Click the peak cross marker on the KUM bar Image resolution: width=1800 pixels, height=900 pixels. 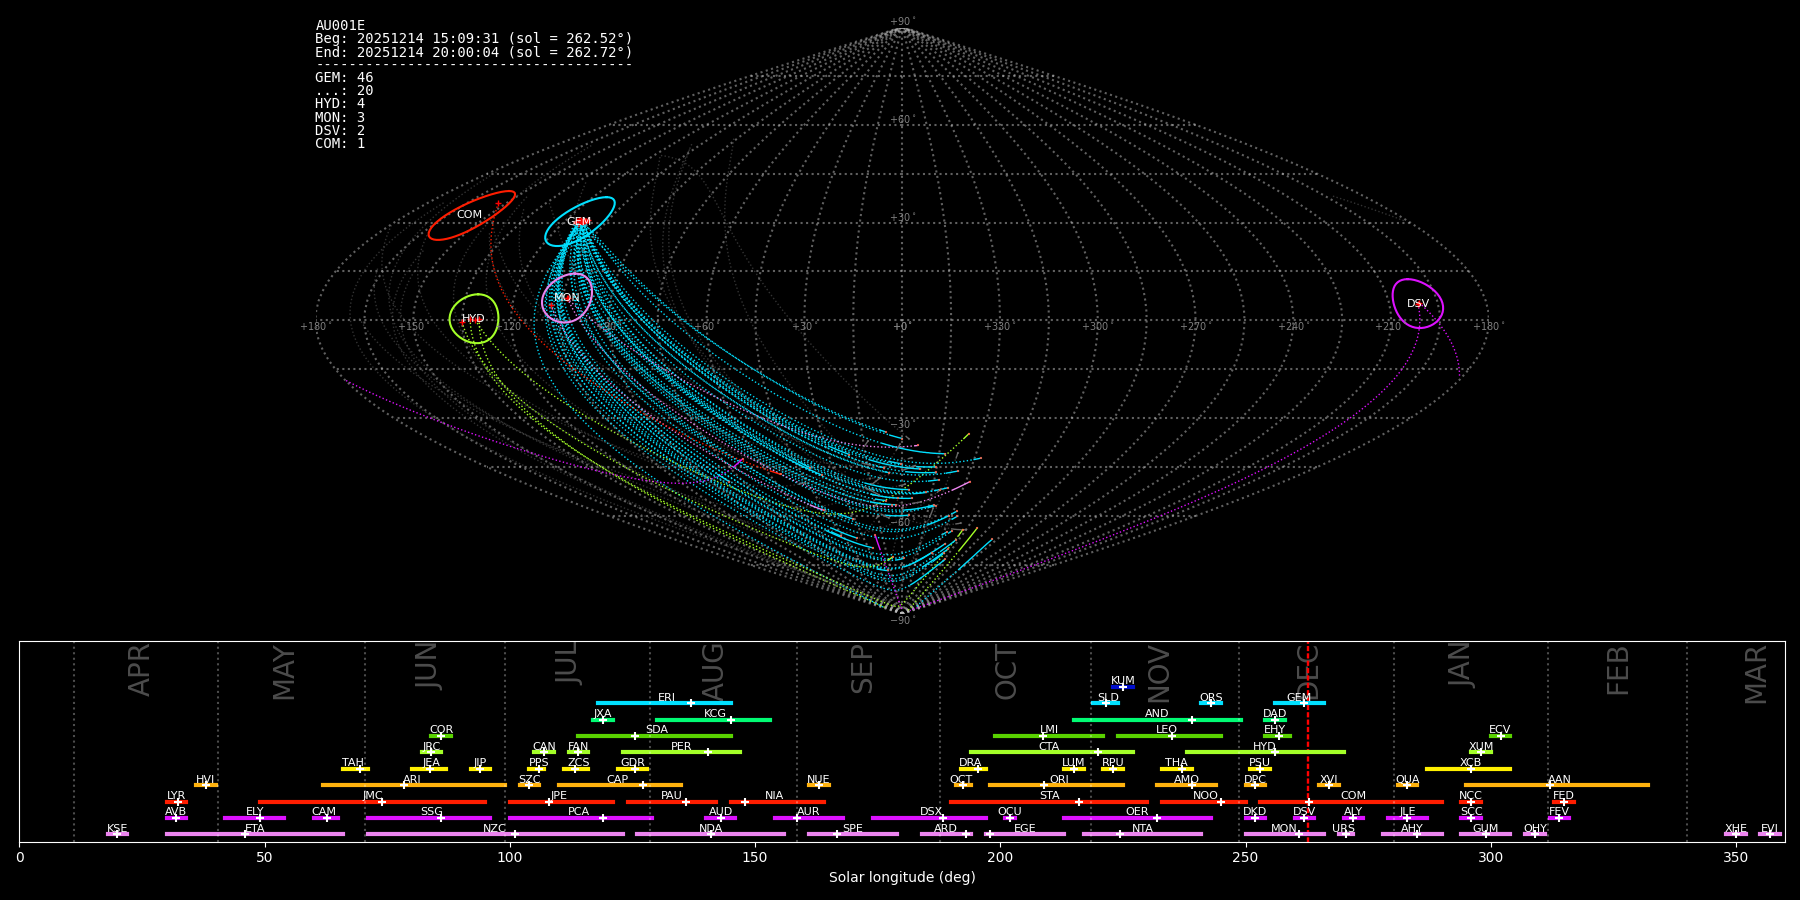tap(1122, 687)
